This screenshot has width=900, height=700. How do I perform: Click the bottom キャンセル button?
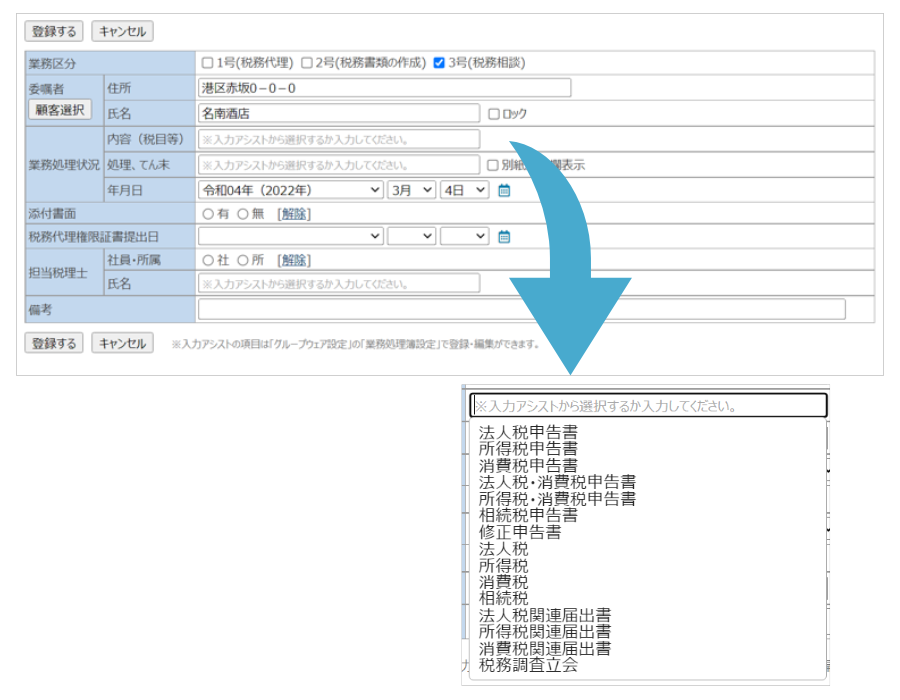(122, 343)
